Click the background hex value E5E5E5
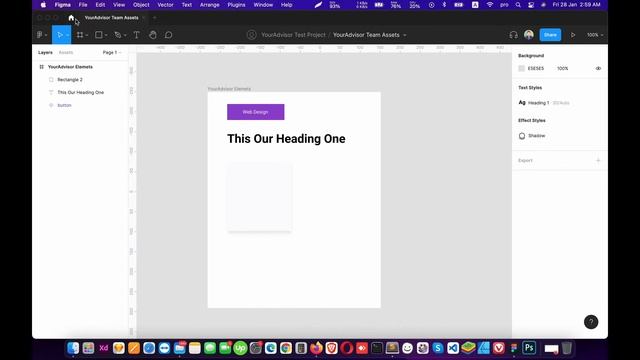Screen dimensions: 640x360 536,69
